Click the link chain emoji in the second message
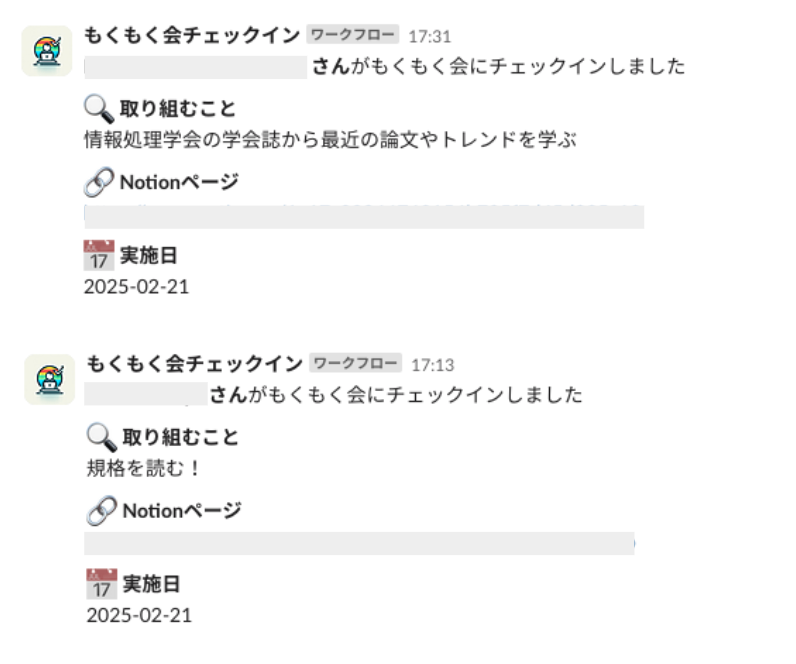Screen dimensions: 796x664 102,511
